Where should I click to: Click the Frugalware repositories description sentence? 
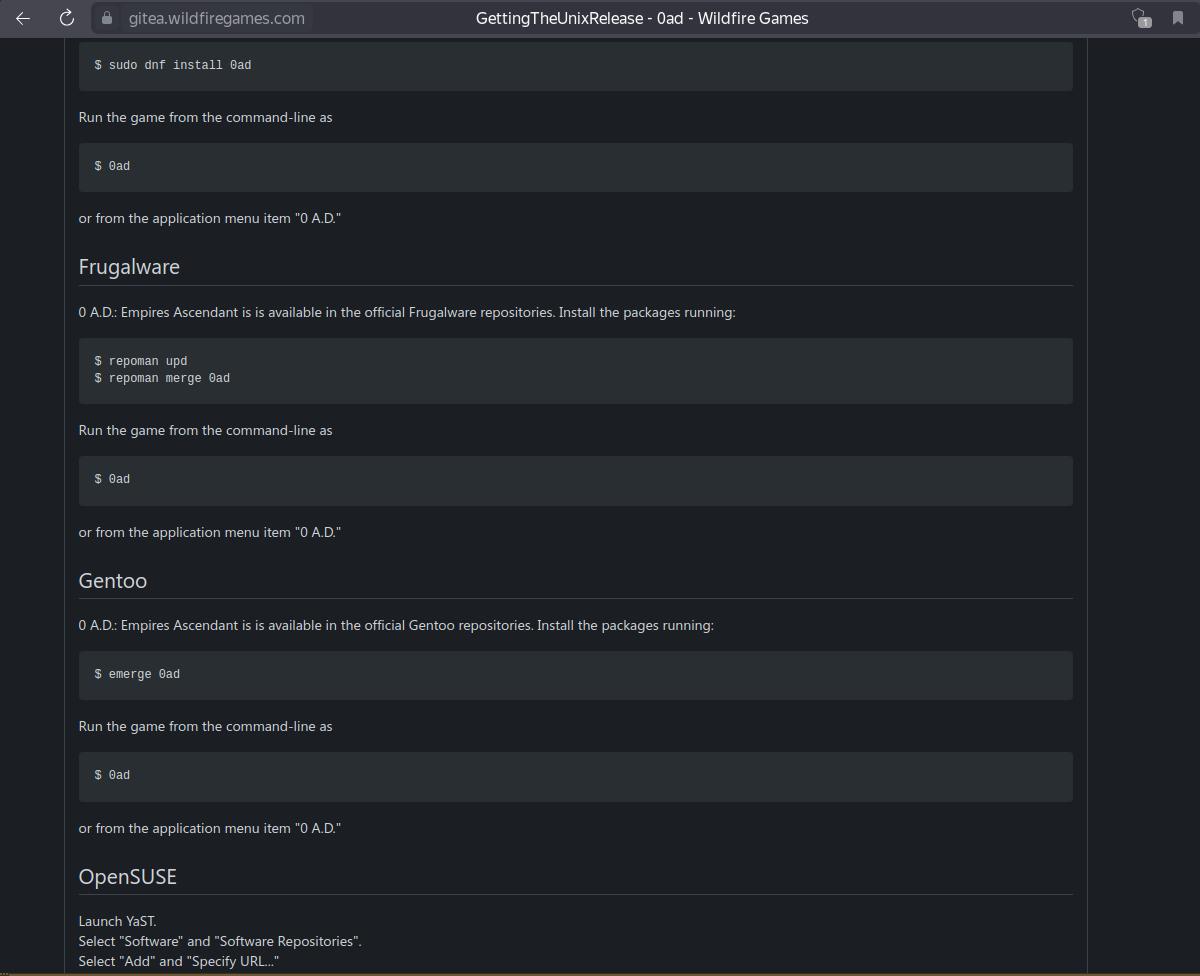(407, 312)
